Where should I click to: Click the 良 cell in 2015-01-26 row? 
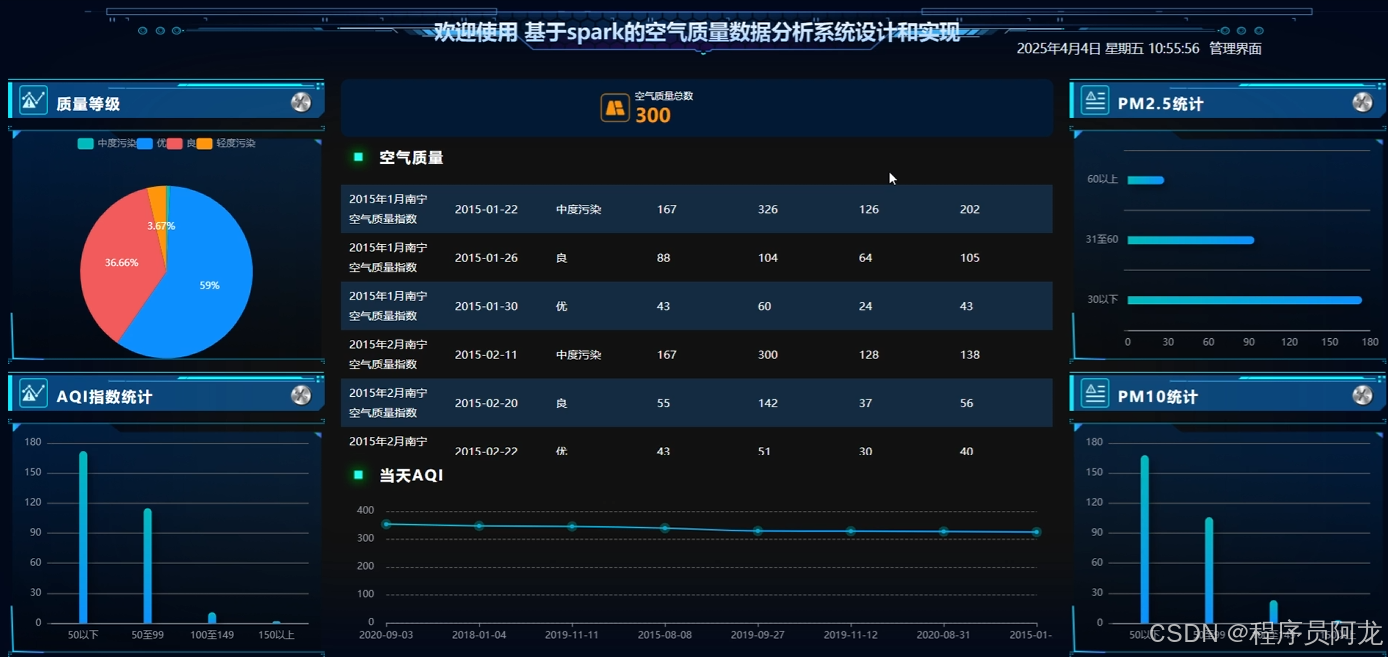pyautogui.click(x=562, y=258)
